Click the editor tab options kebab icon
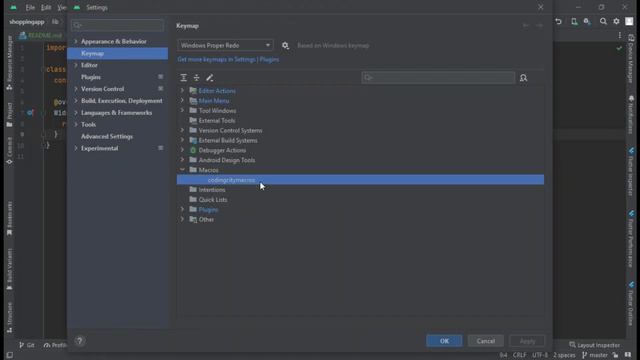This screenshot has height=360, width=640. point(620,35)
